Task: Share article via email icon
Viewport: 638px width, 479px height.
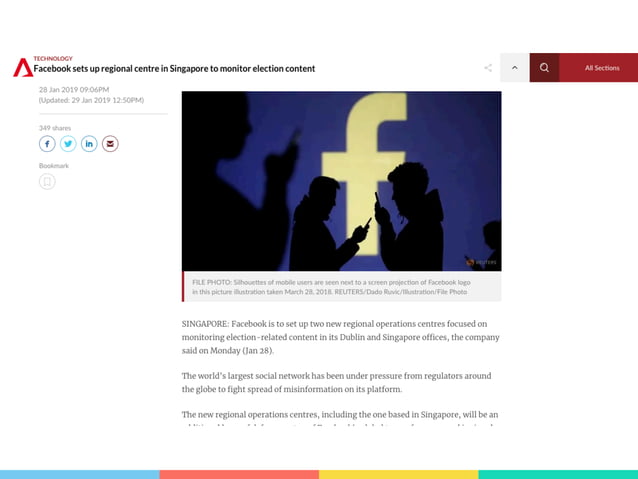Action: (110, 144)
